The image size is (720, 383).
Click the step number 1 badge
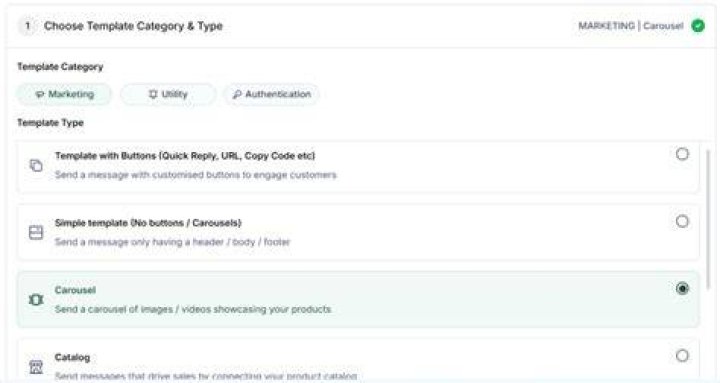click(28, 26)
